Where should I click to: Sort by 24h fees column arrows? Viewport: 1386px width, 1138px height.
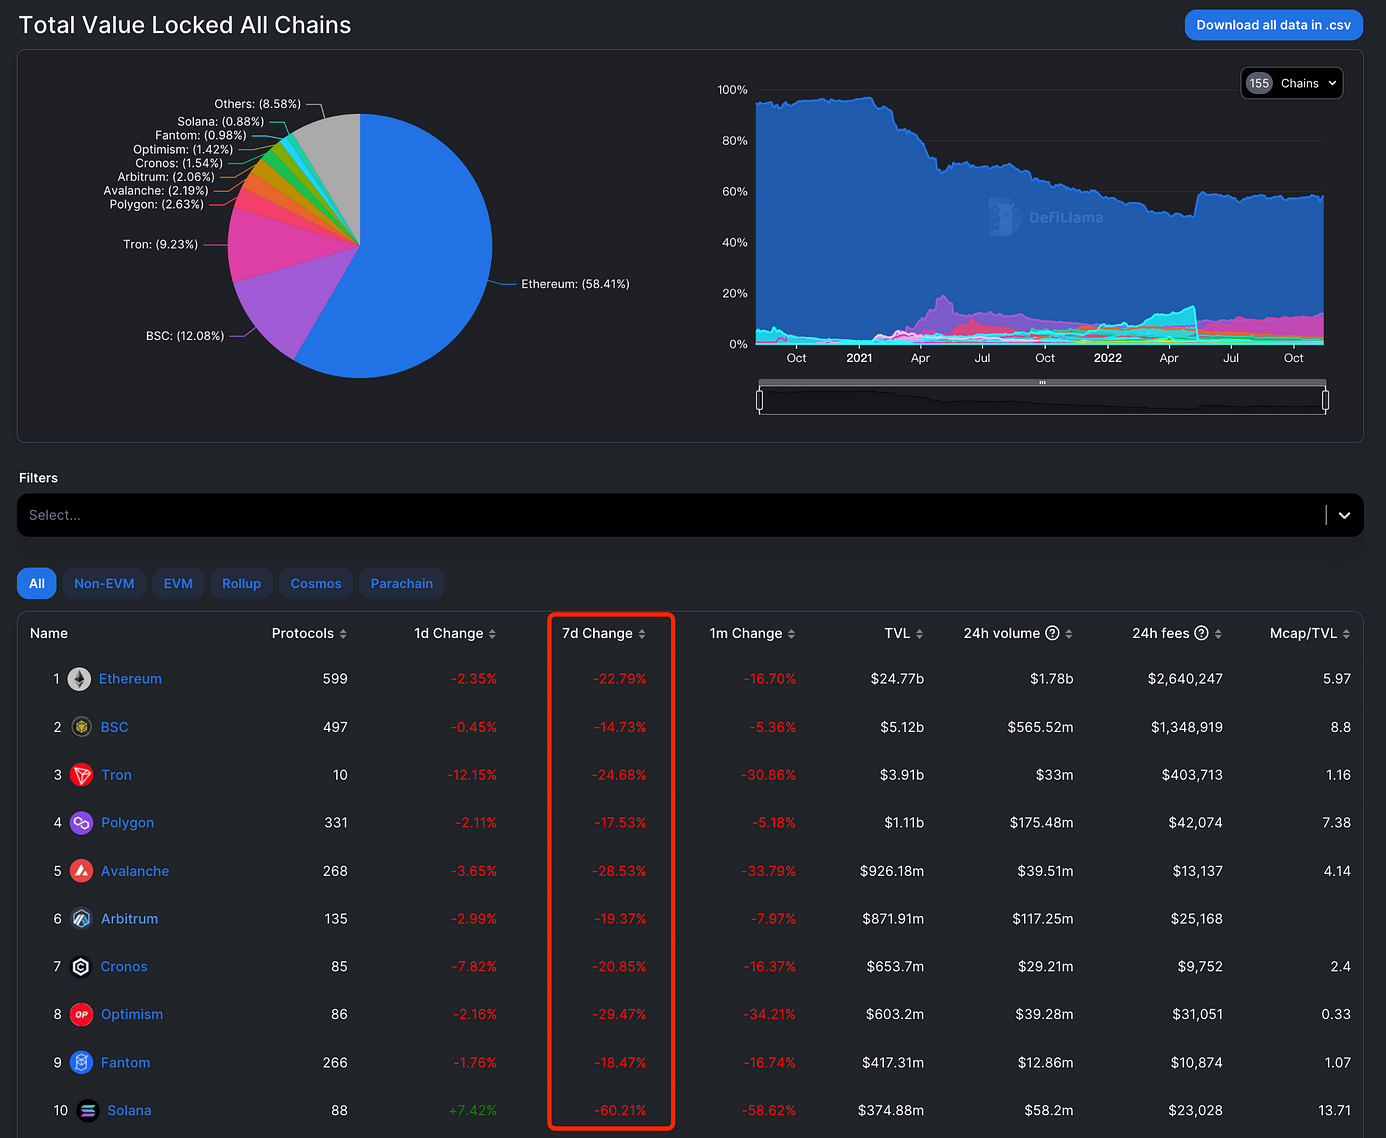point(1218,634)
